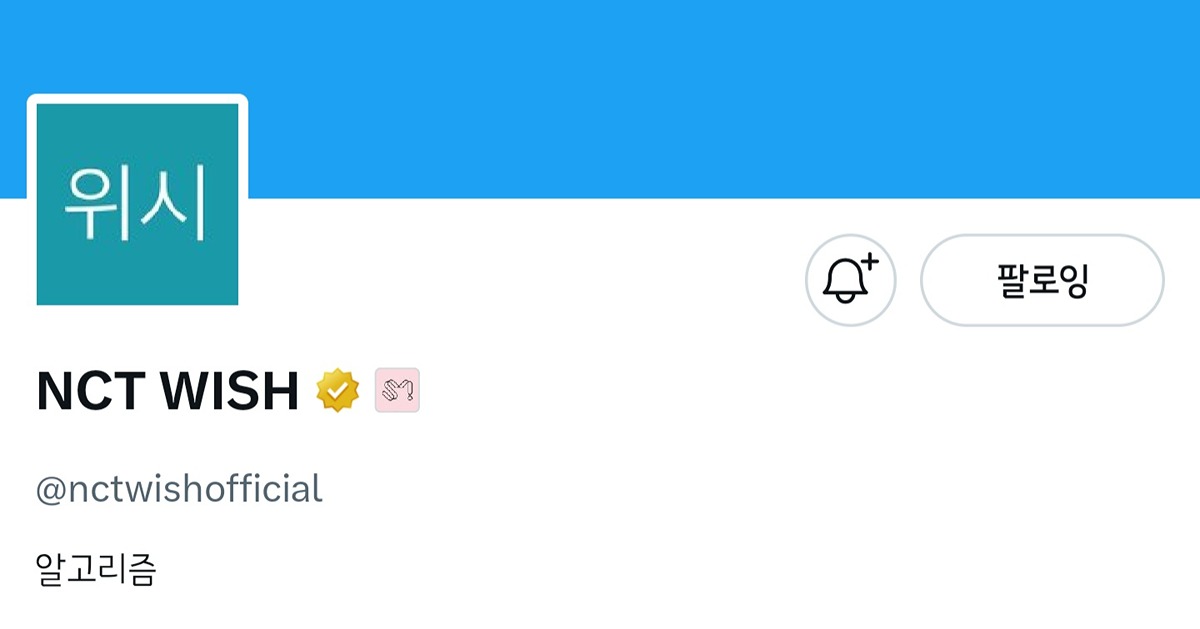The height and width of the screenshot is (629, 1200).
Task: Click the badge right of NCT WISH's checkmark
Action: point(397,390)
